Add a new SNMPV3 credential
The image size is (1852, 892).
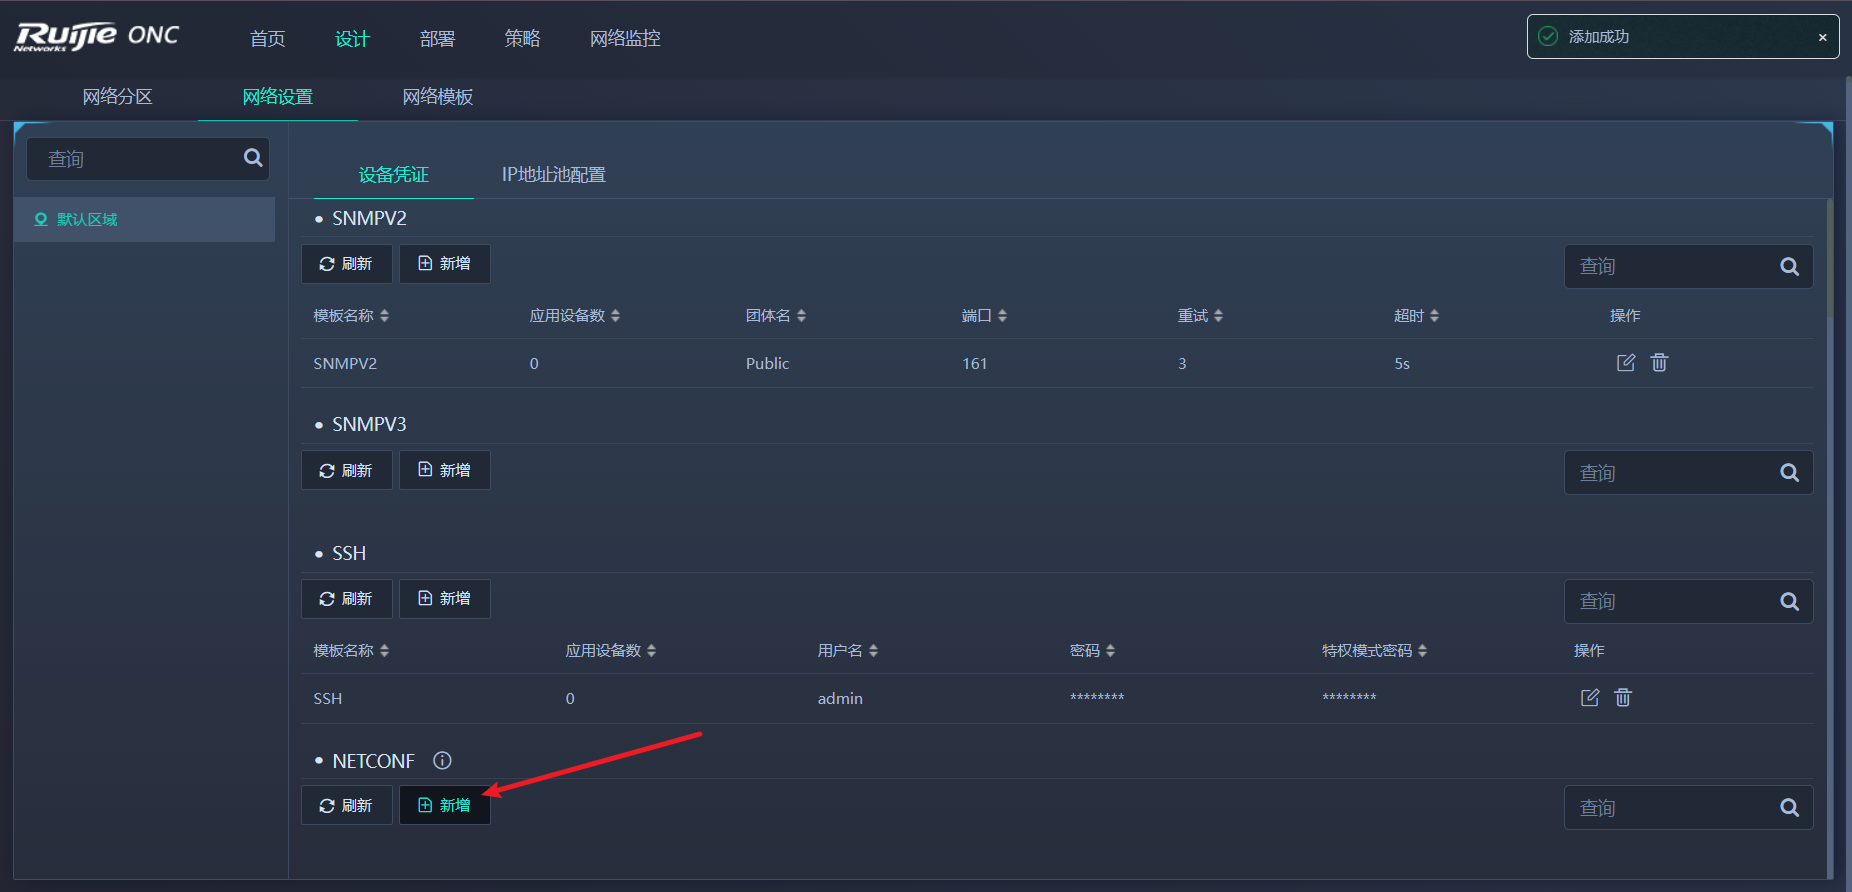pyautogui.click(x=445, y=470)
